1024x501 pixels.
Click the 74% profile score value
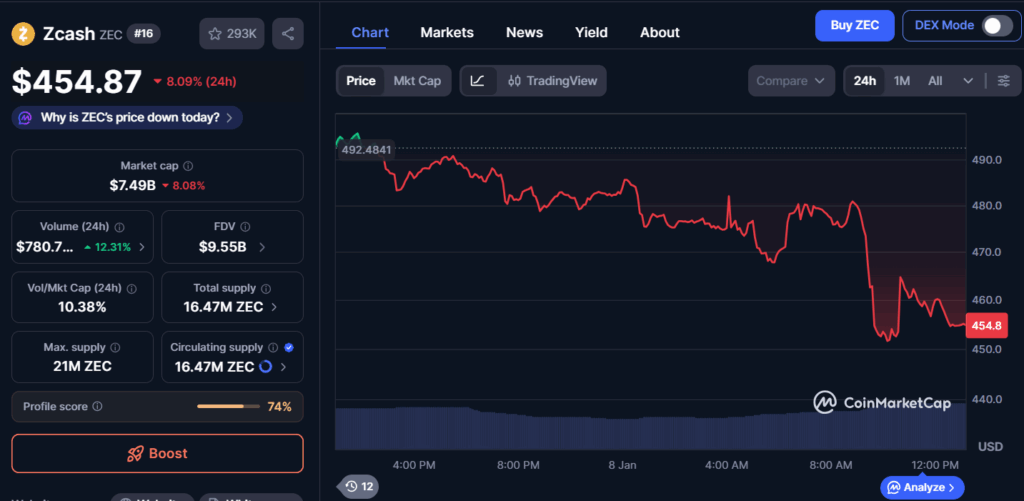280,407
